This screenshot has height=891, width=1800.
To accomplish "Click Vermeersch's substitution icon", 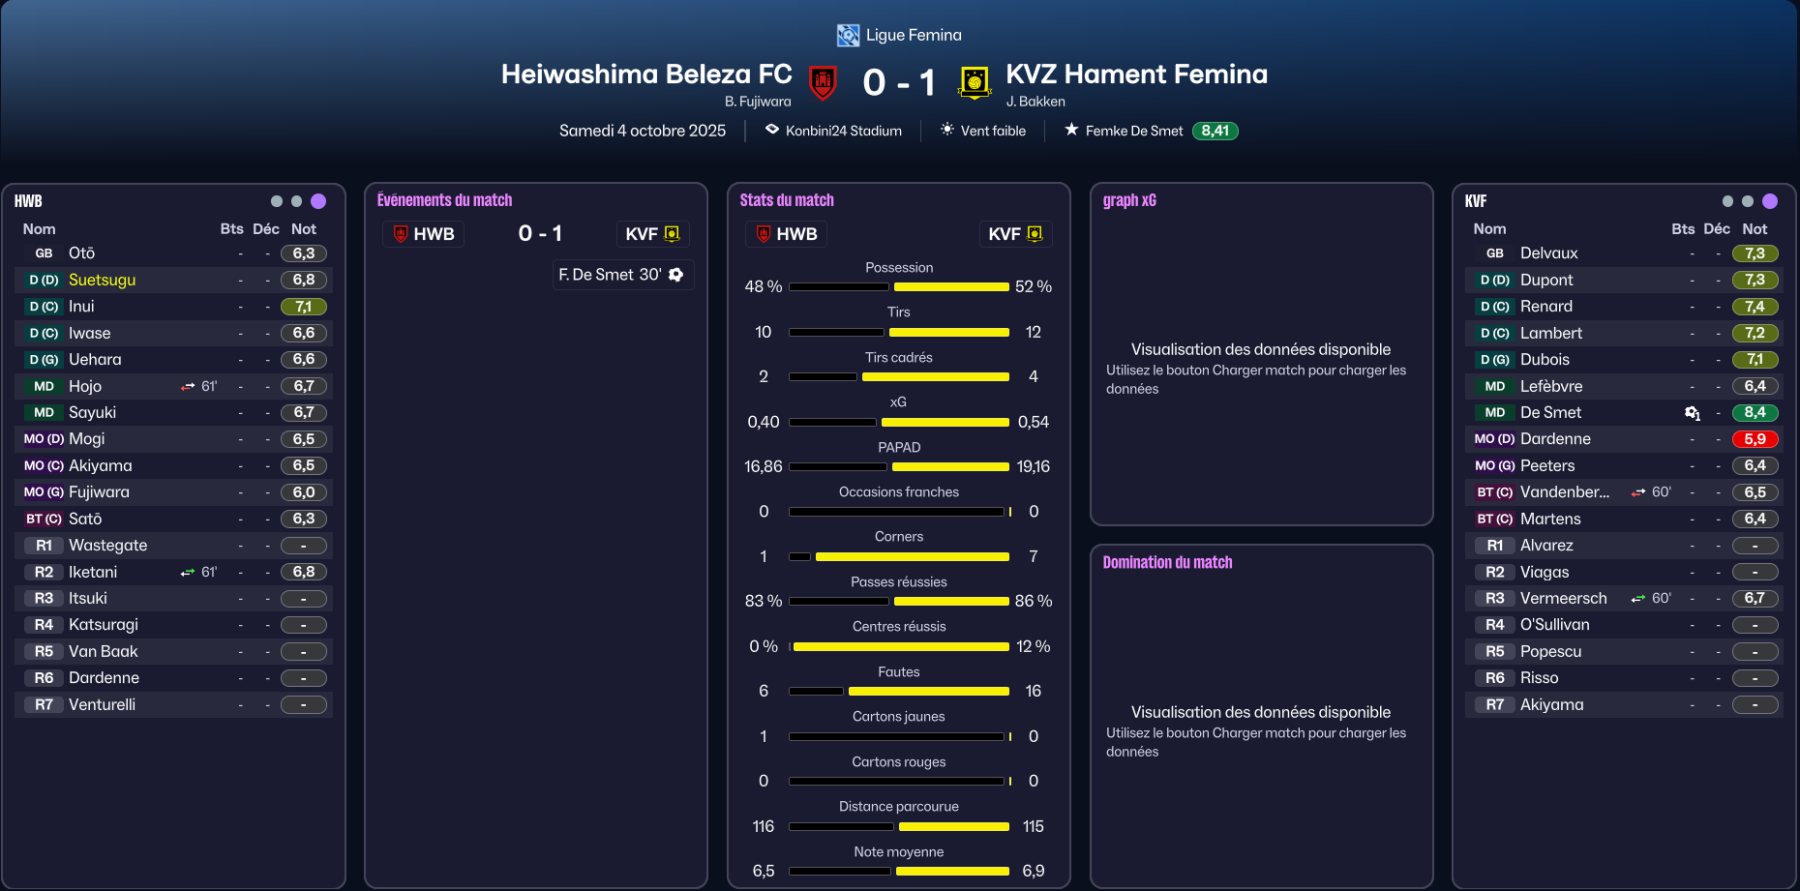I will pos(1638,598).
